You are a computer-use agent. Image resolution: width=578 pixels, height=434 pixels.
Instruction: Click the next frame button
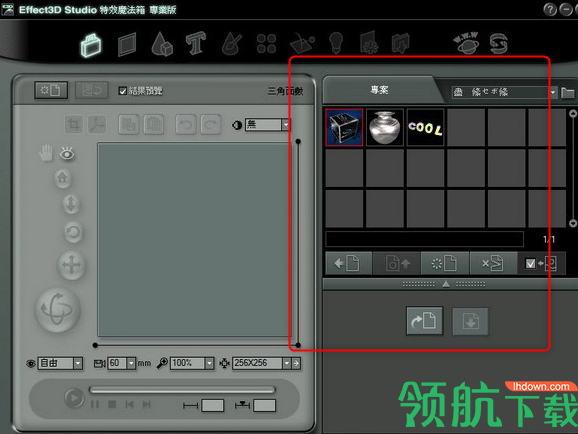tap(146, 405)
